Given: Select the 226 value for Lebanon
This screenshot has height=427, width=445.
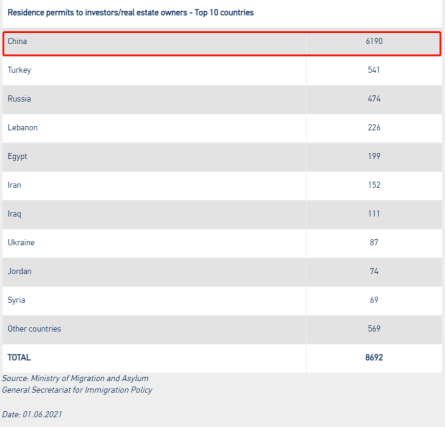Looking at the screenshot, I should pos(374,127).
